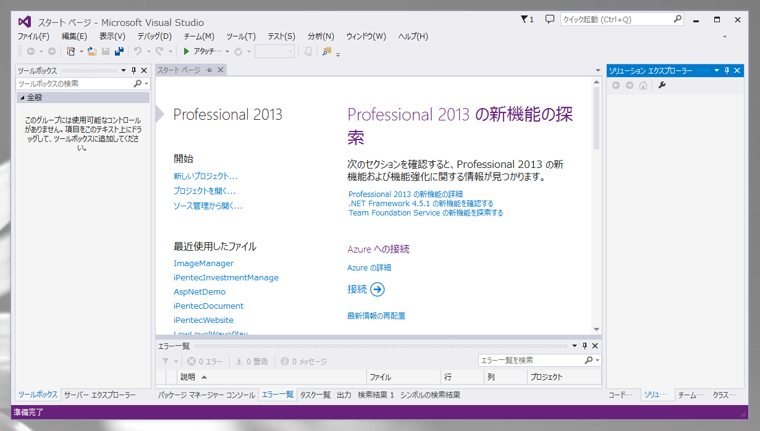Click scroll up arrow of start page

596,82
